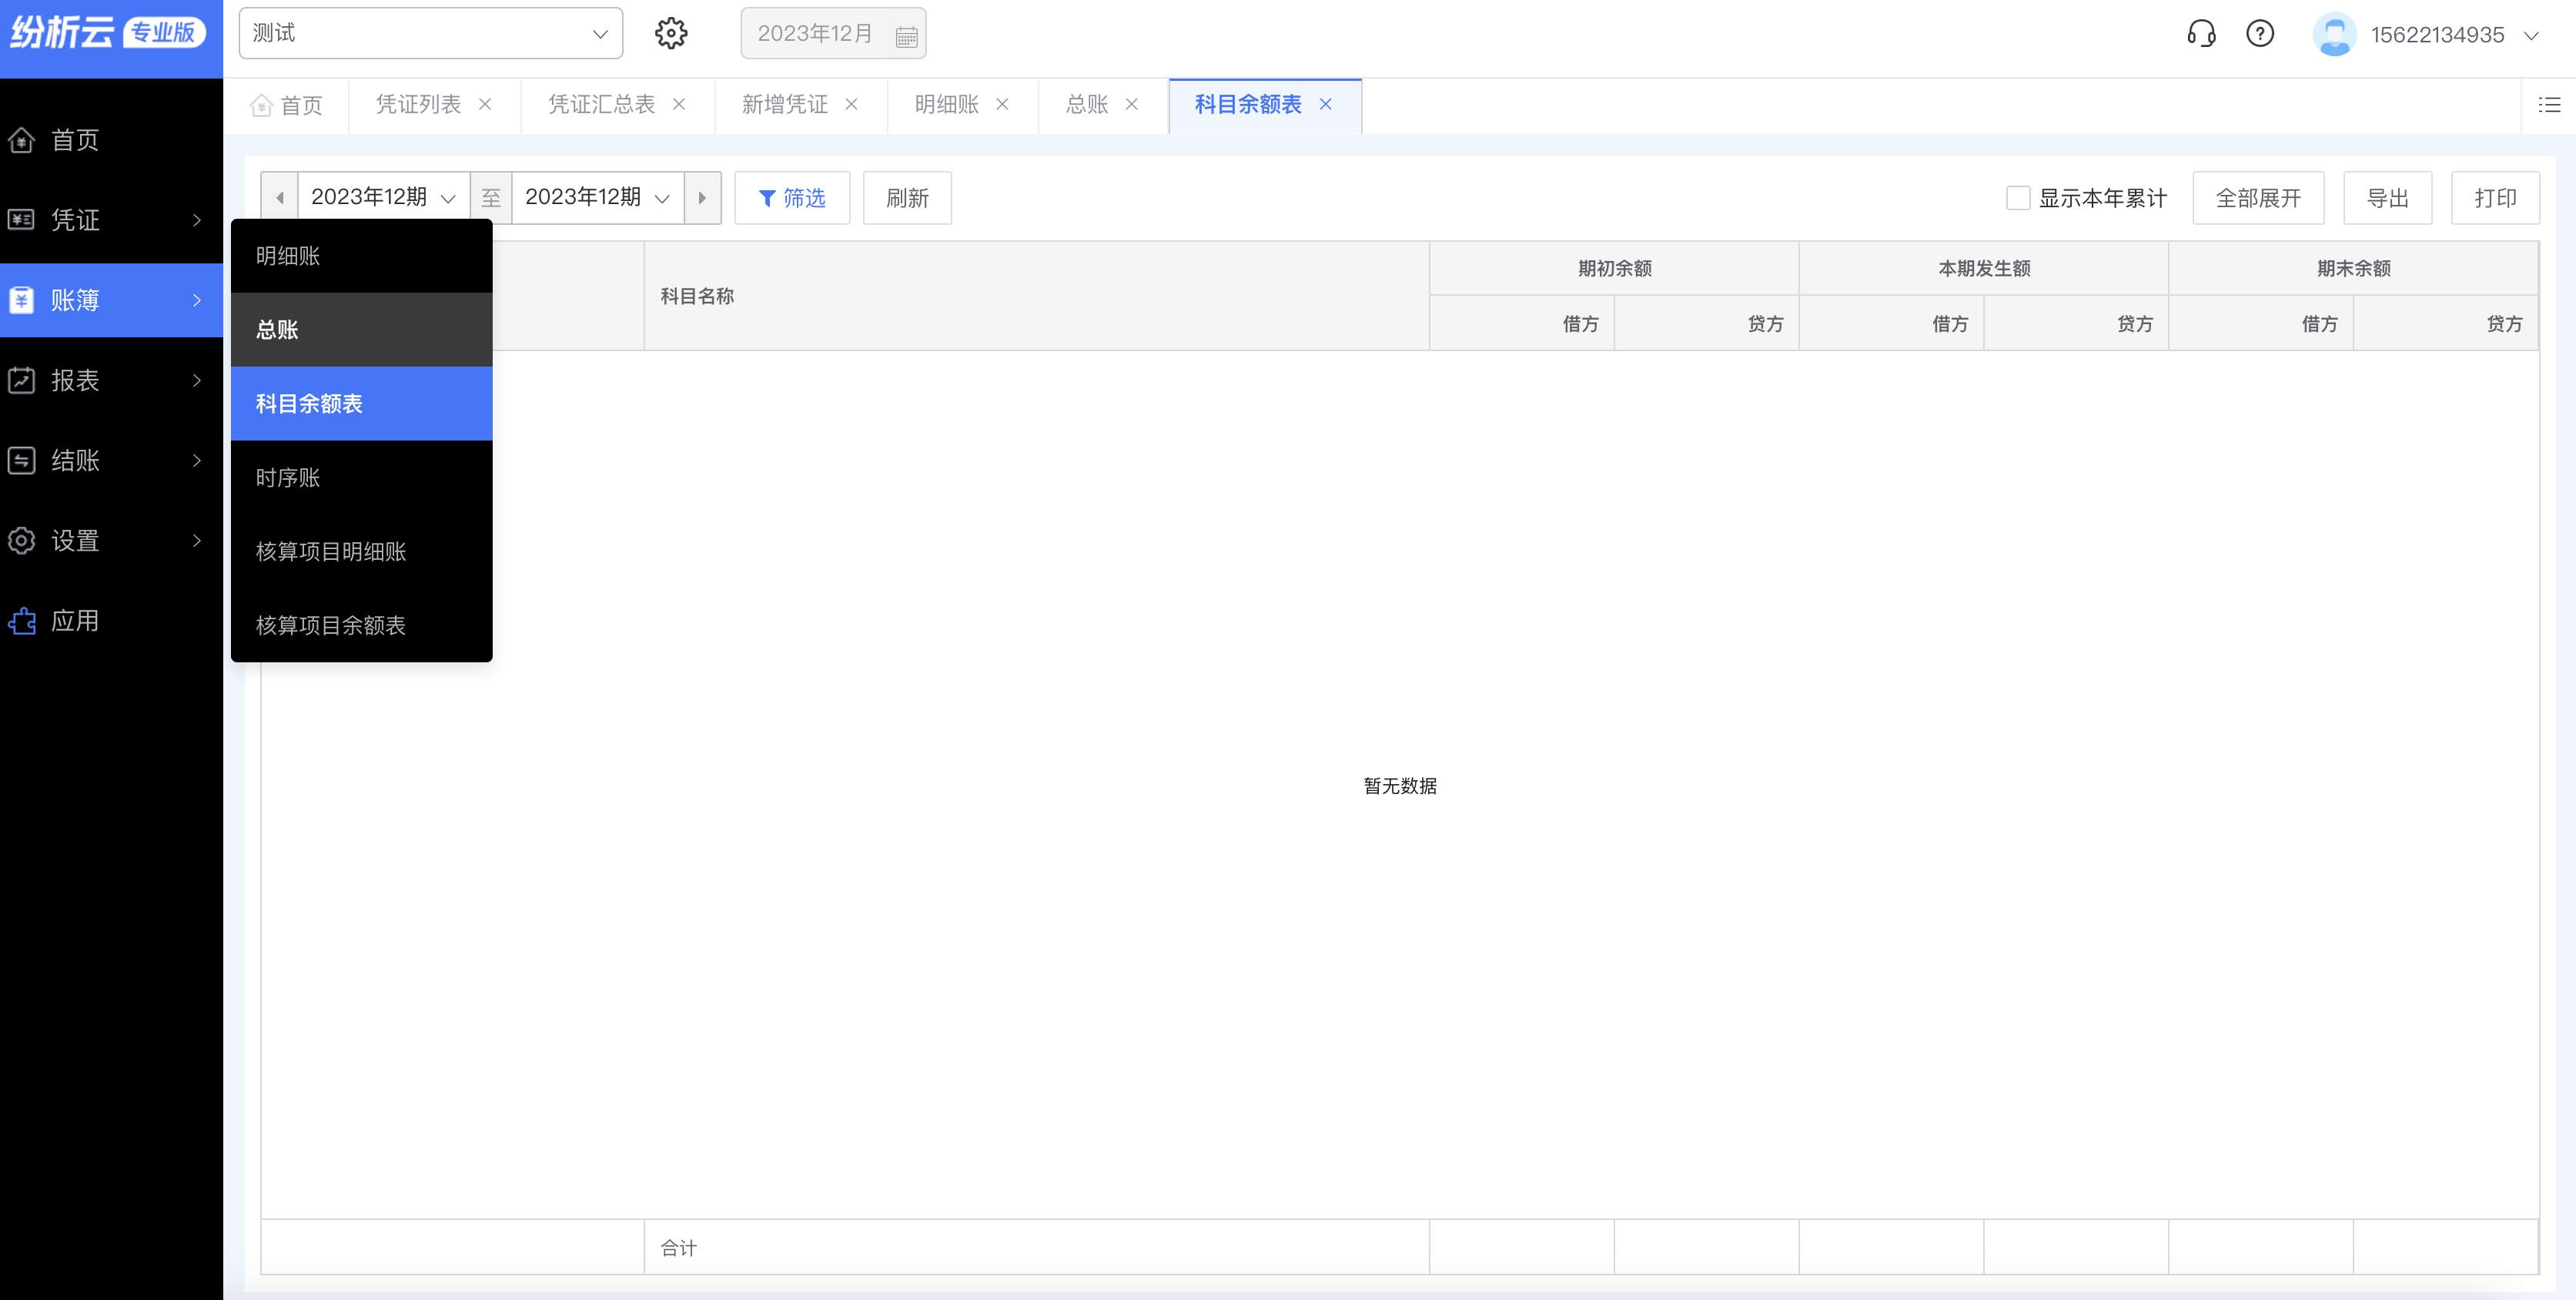Image resolution: width=2576 pixels, height=1300 pixels.
Task: Click the 凭证 voucher icon in sidebar
Action: tap(22, 220)
